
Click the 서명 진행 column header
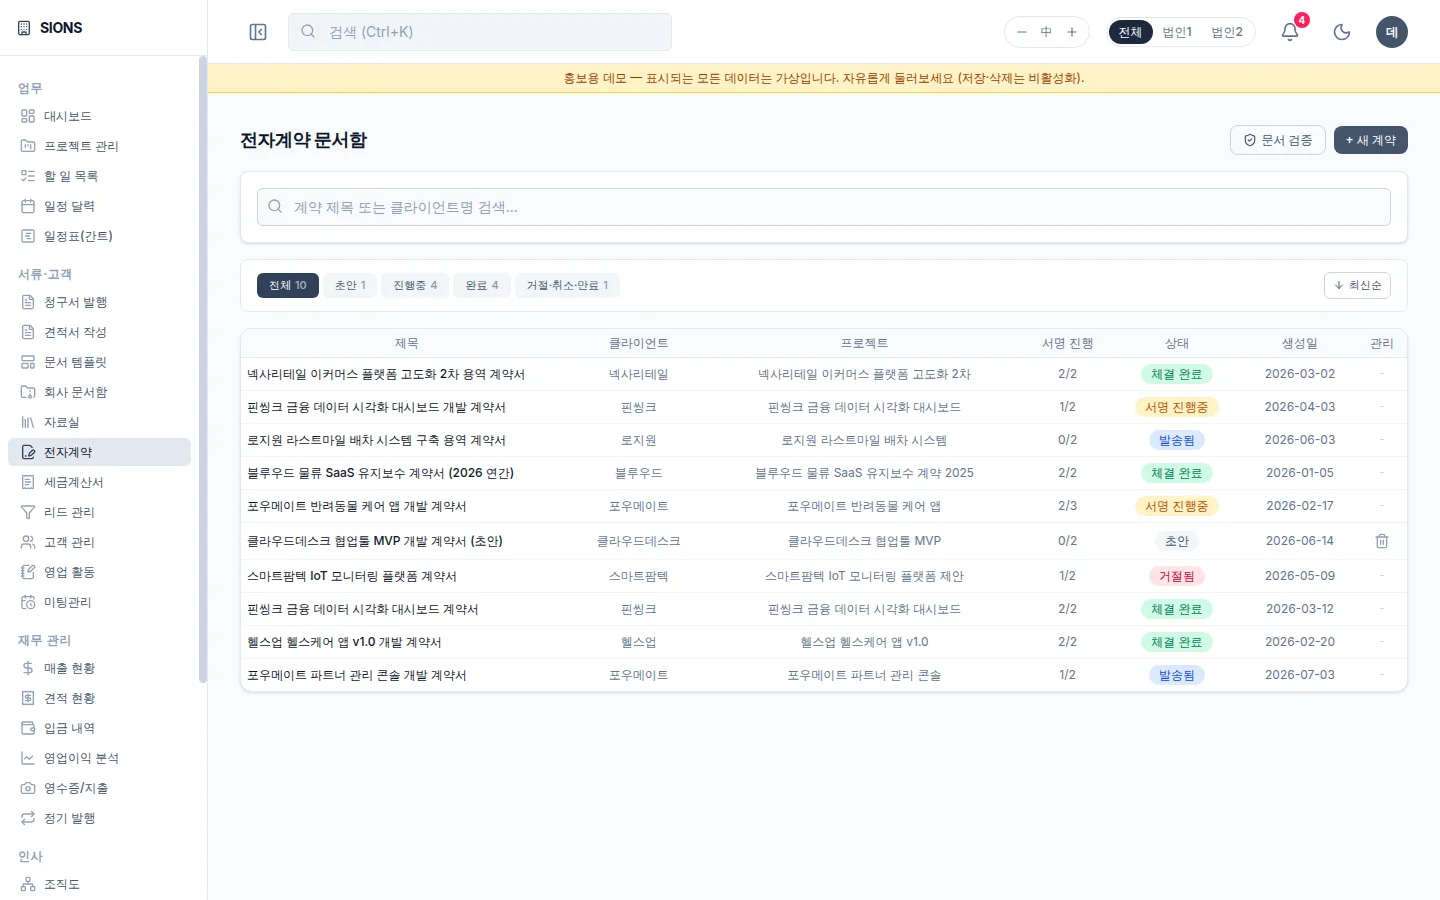pyautogui.click(x=1067, y=343)
